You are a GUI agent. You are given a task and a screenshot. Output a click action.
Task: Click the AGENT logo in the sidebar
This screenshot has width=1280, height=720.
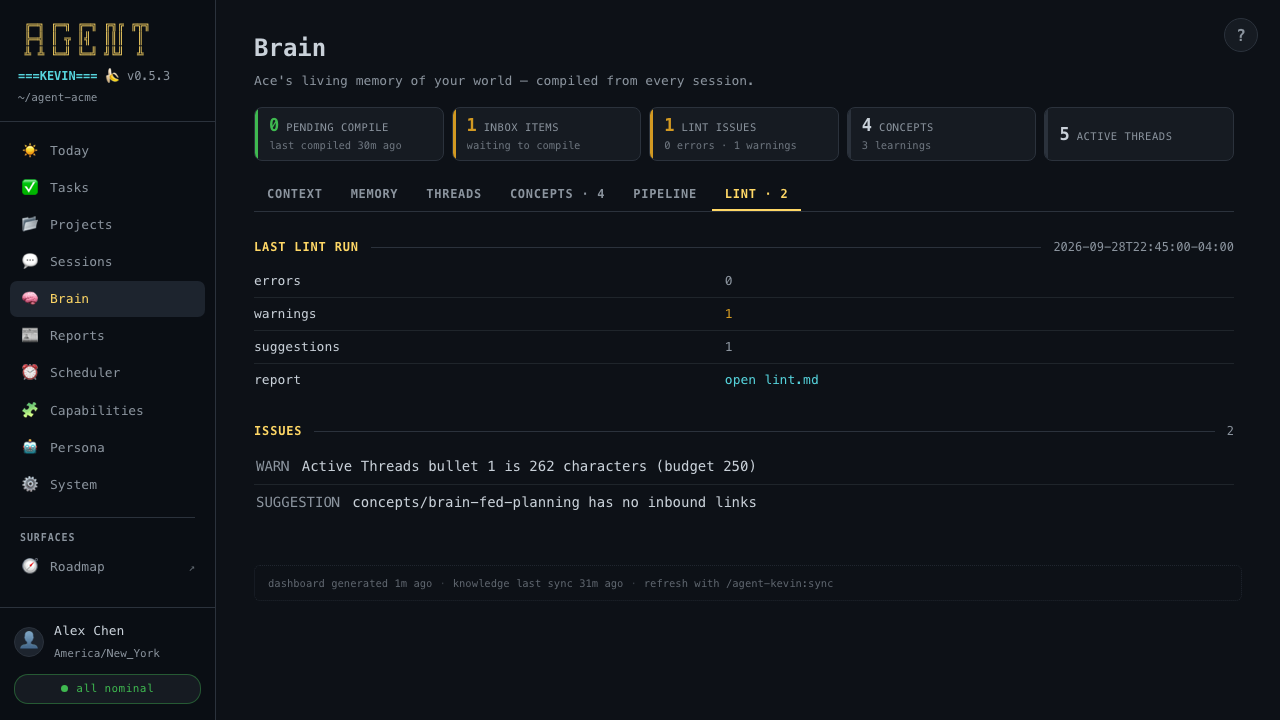[x=87, y=40]
